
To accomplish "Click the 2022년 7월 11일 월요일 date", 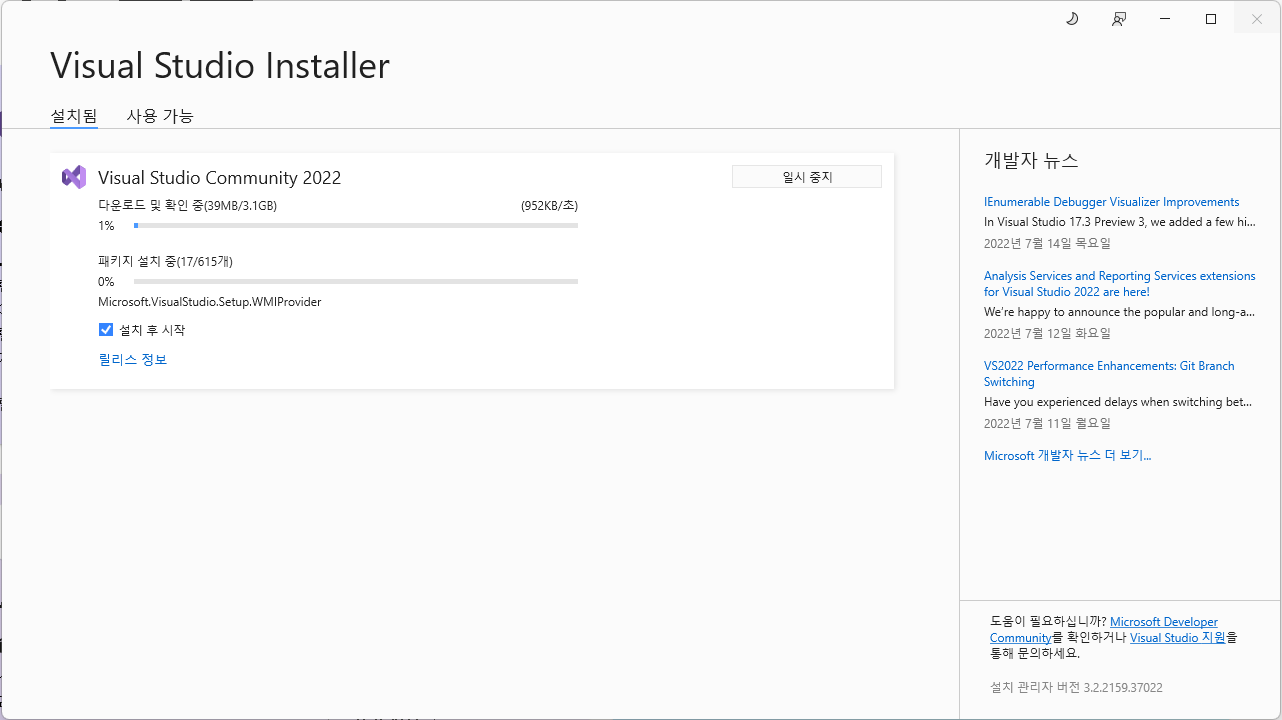I will point(1047,423).
